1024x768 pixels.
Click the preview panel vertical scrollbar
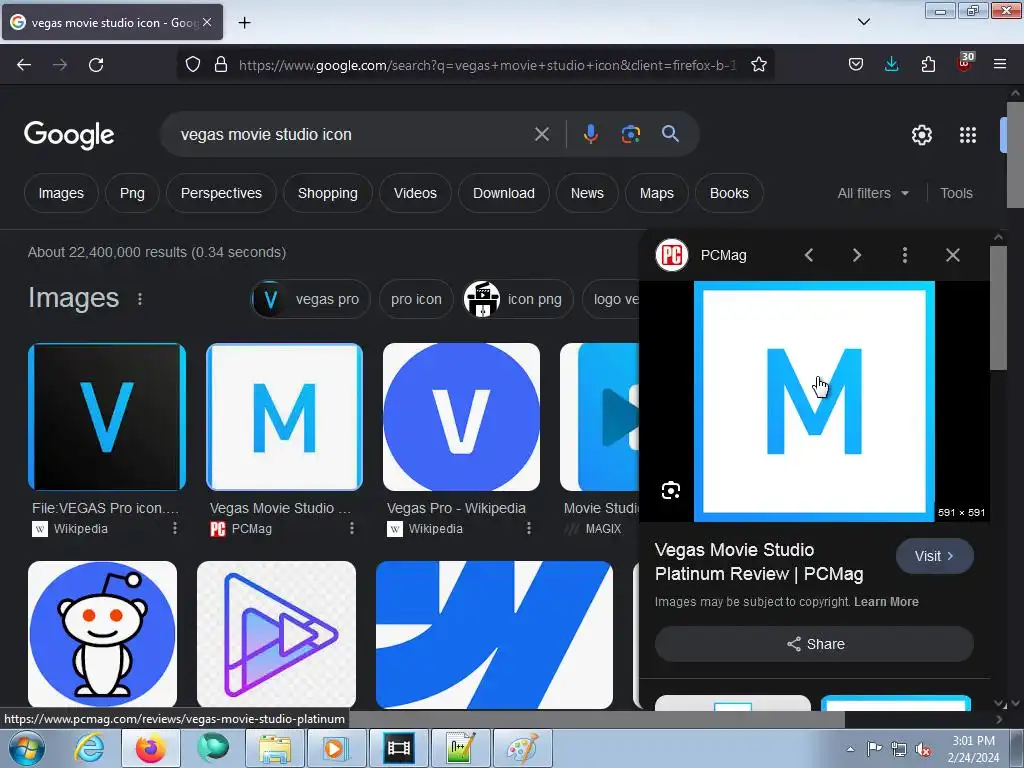point(998,308)
